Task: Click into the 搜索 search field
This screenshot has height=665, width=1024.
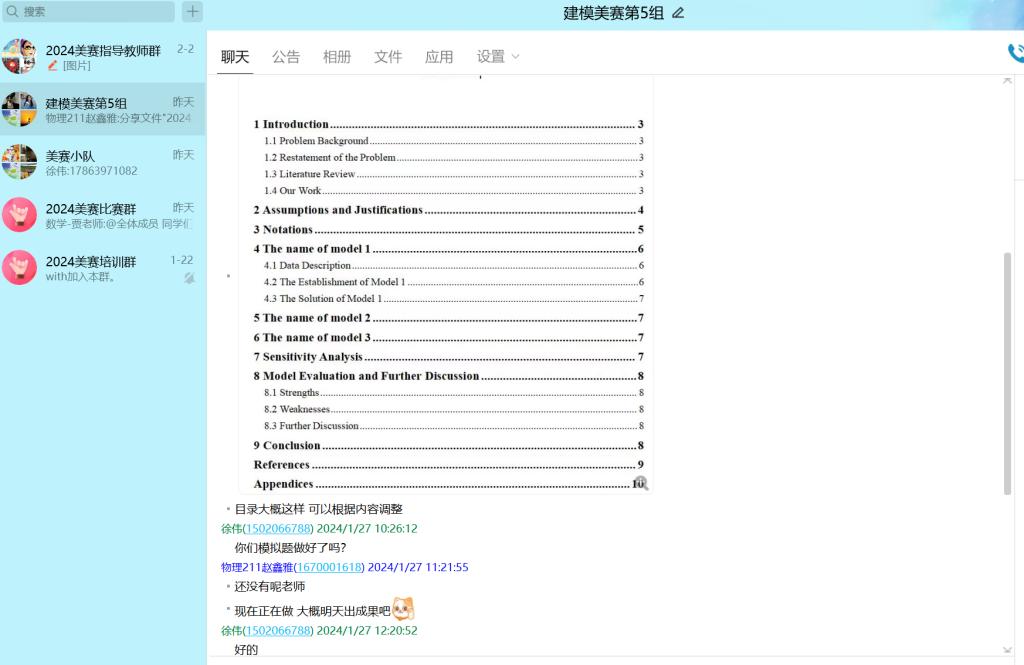Action: pos(95,12)
